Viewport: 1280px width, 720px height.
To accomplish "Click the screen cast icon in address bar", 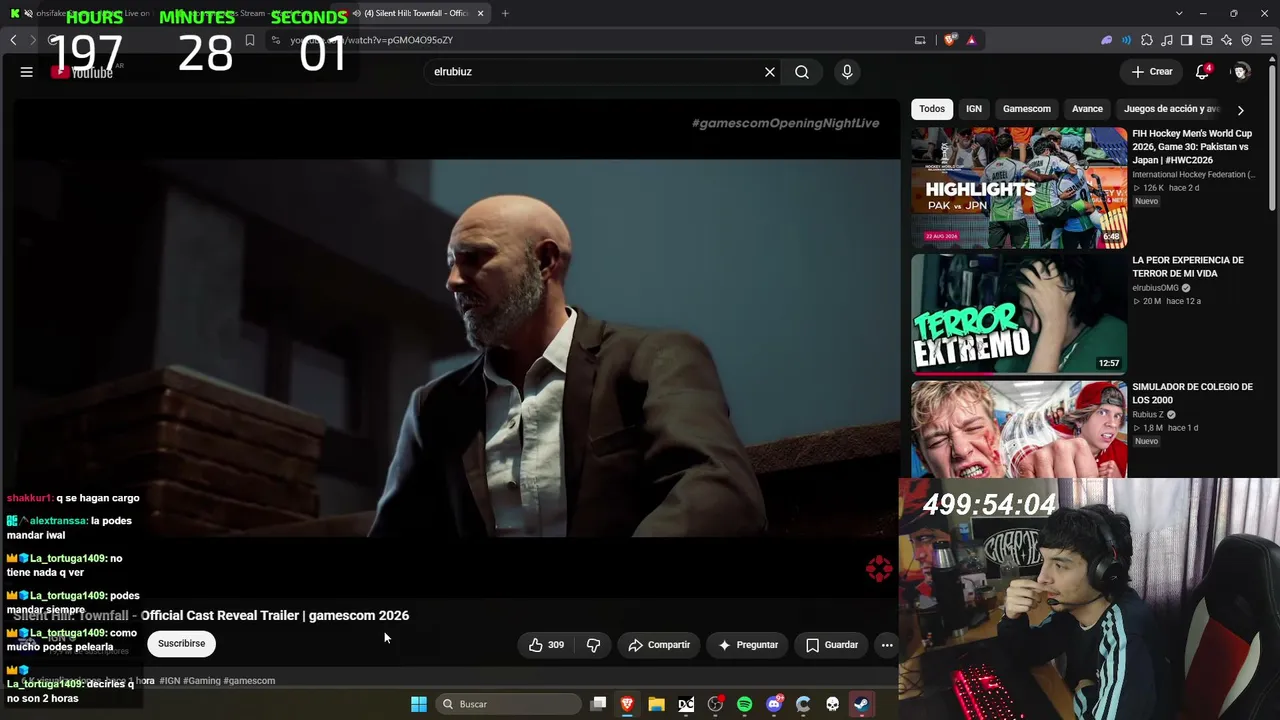I will [920, 40].
